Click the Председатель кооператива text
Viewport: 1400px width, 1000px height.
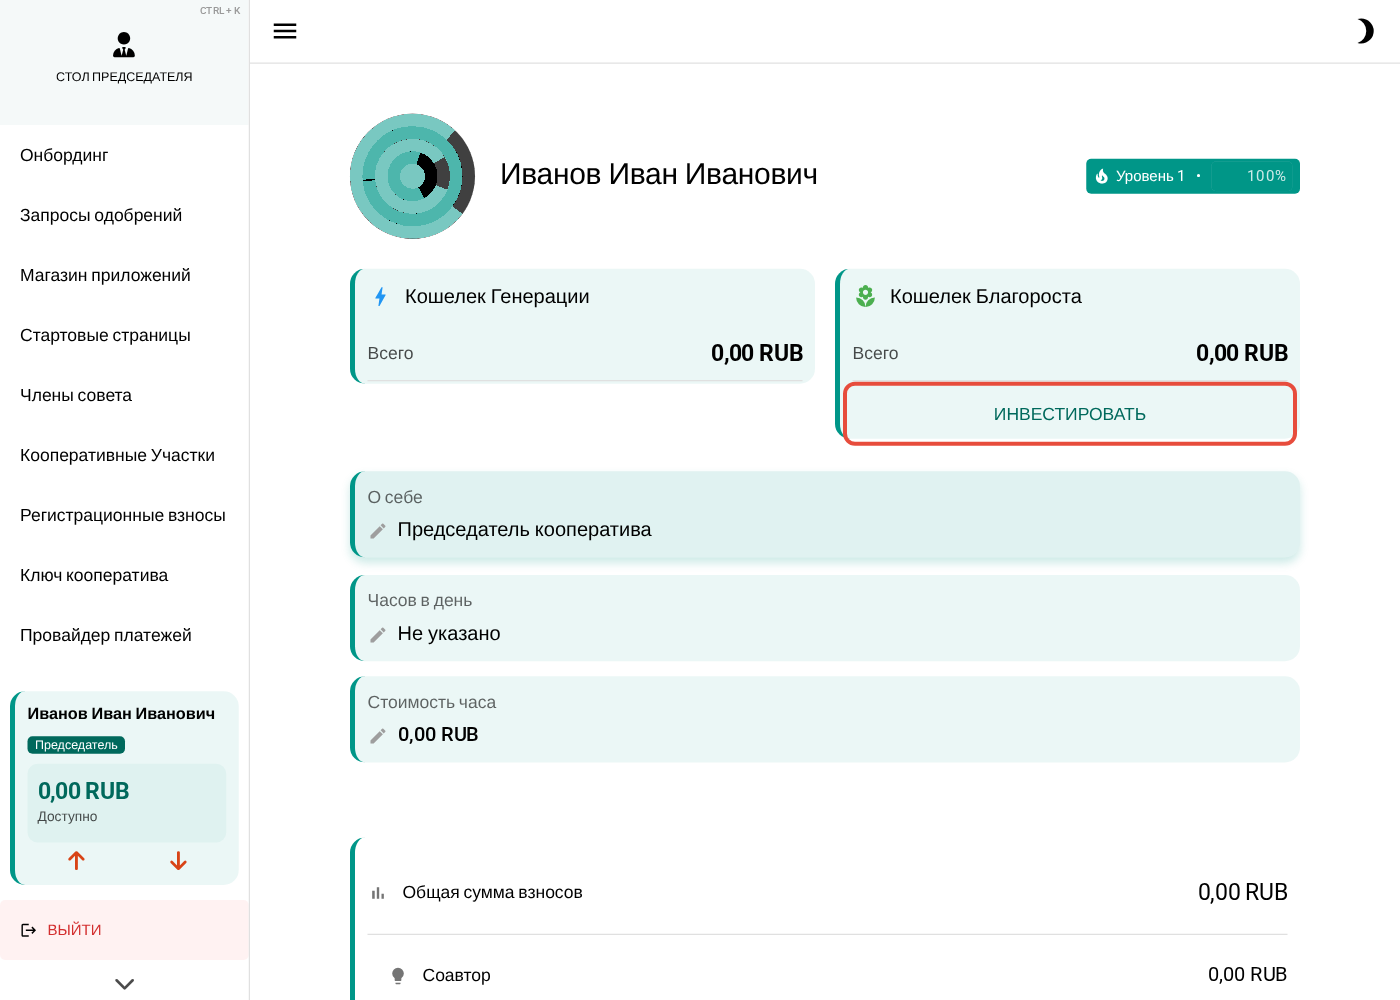click(x=525, y=529)
